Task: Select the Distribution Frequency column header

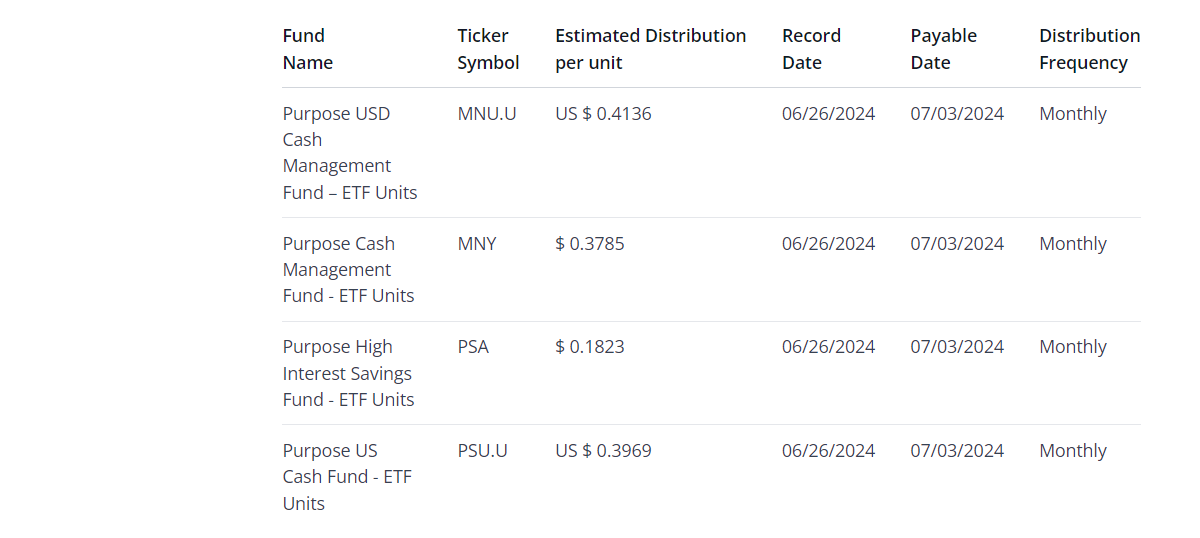Action: (x=1089, y=49)
